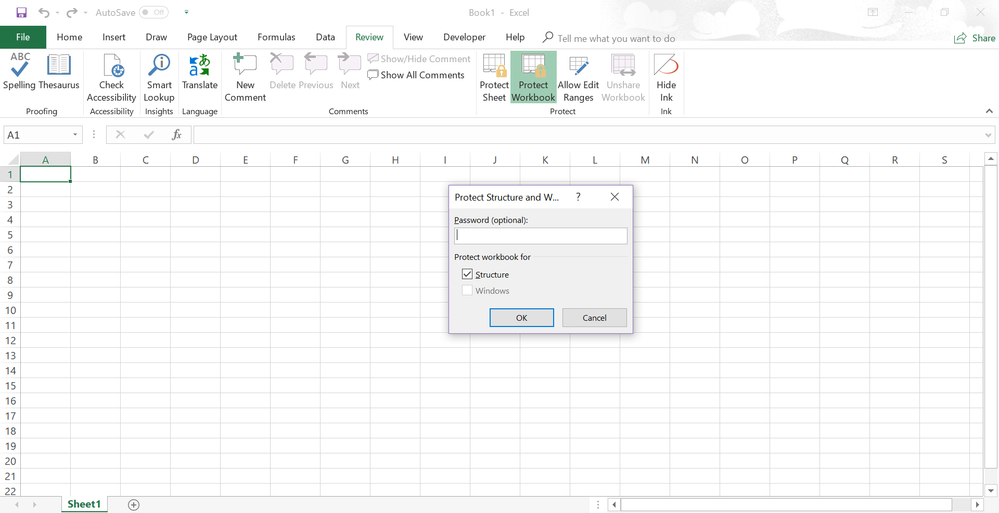Screen dimensions: 999x513
Task: Expand the formula bar
Action: tap(988, 135)
